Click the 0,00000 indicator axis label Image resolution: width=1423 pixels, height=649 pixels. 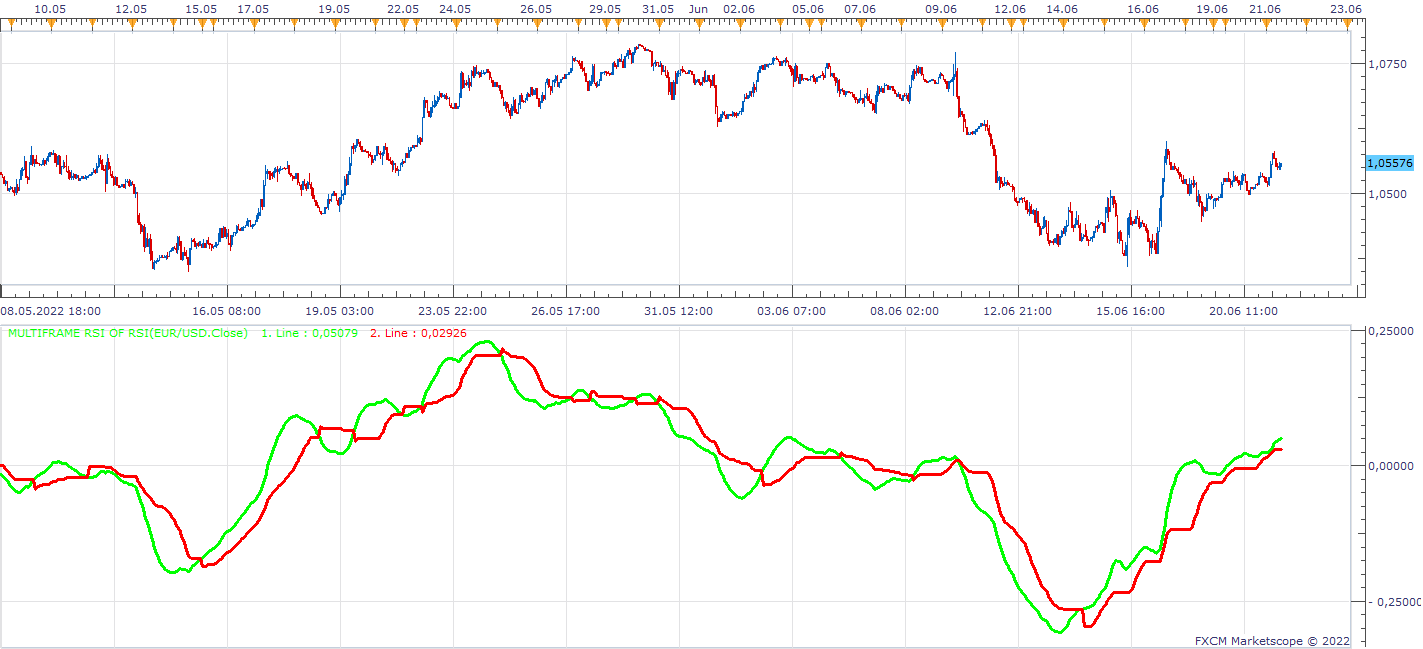[1391, 466]
